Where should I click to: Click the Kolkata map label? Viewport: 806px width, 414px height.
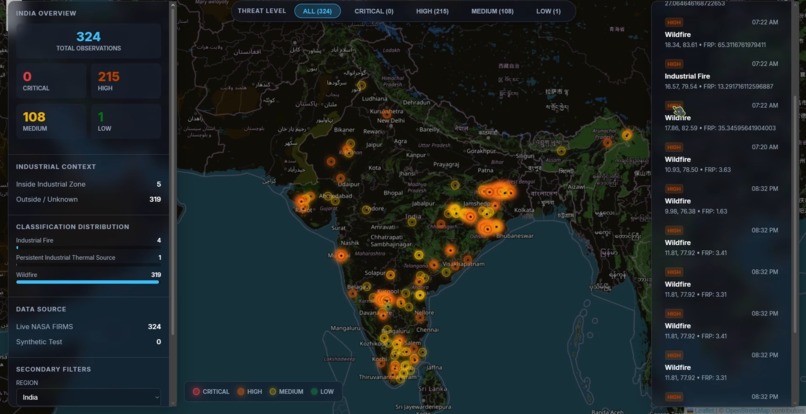click(x=524, y=210)
